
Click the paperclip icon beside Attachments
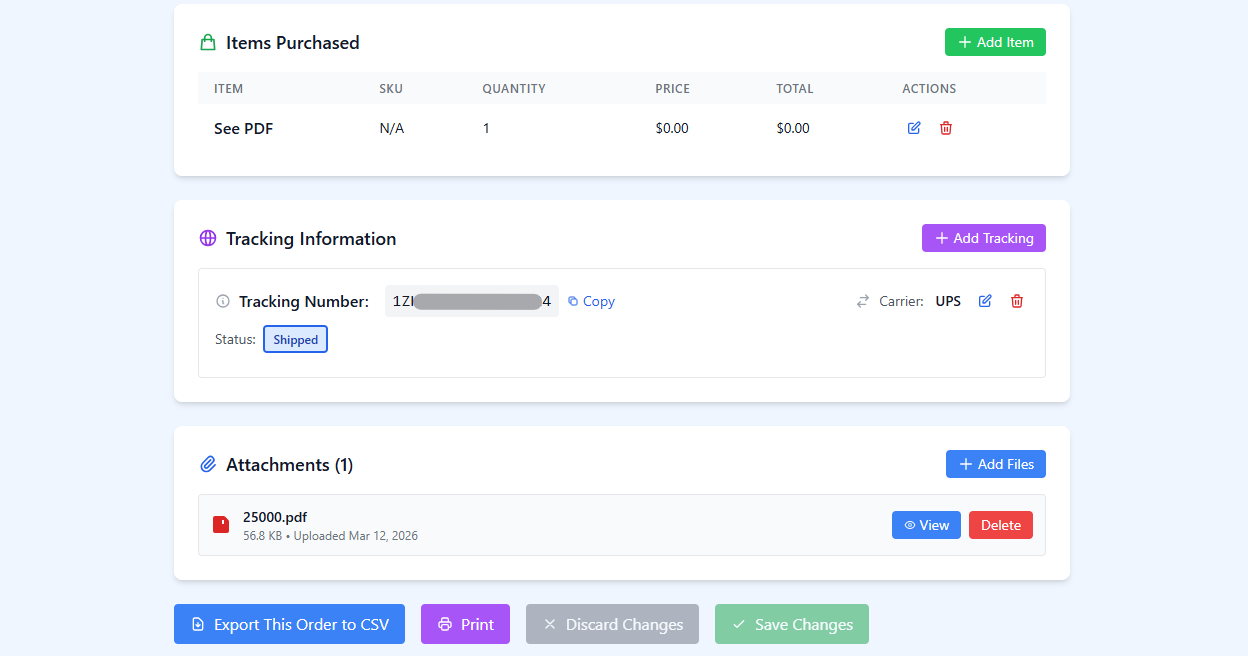coord(208,464)
